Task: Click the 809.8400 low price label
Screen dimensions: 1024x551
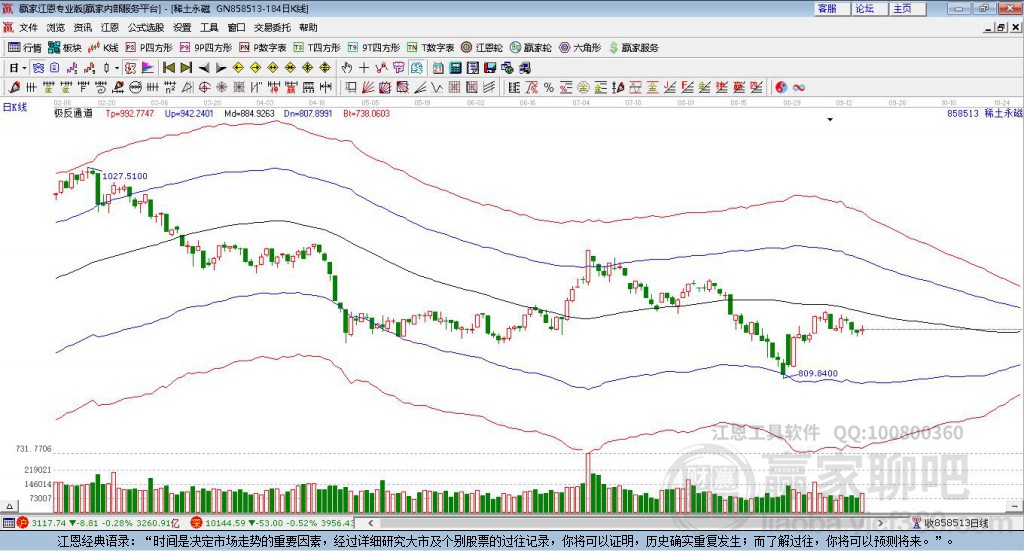Action: coord(818,373)
